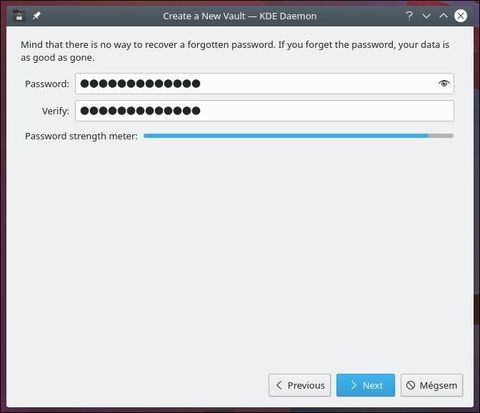Click the vault lock icon in title bar
Image resolution: width=480 pixels, height=413 pixels.
[x=19, y=16]
